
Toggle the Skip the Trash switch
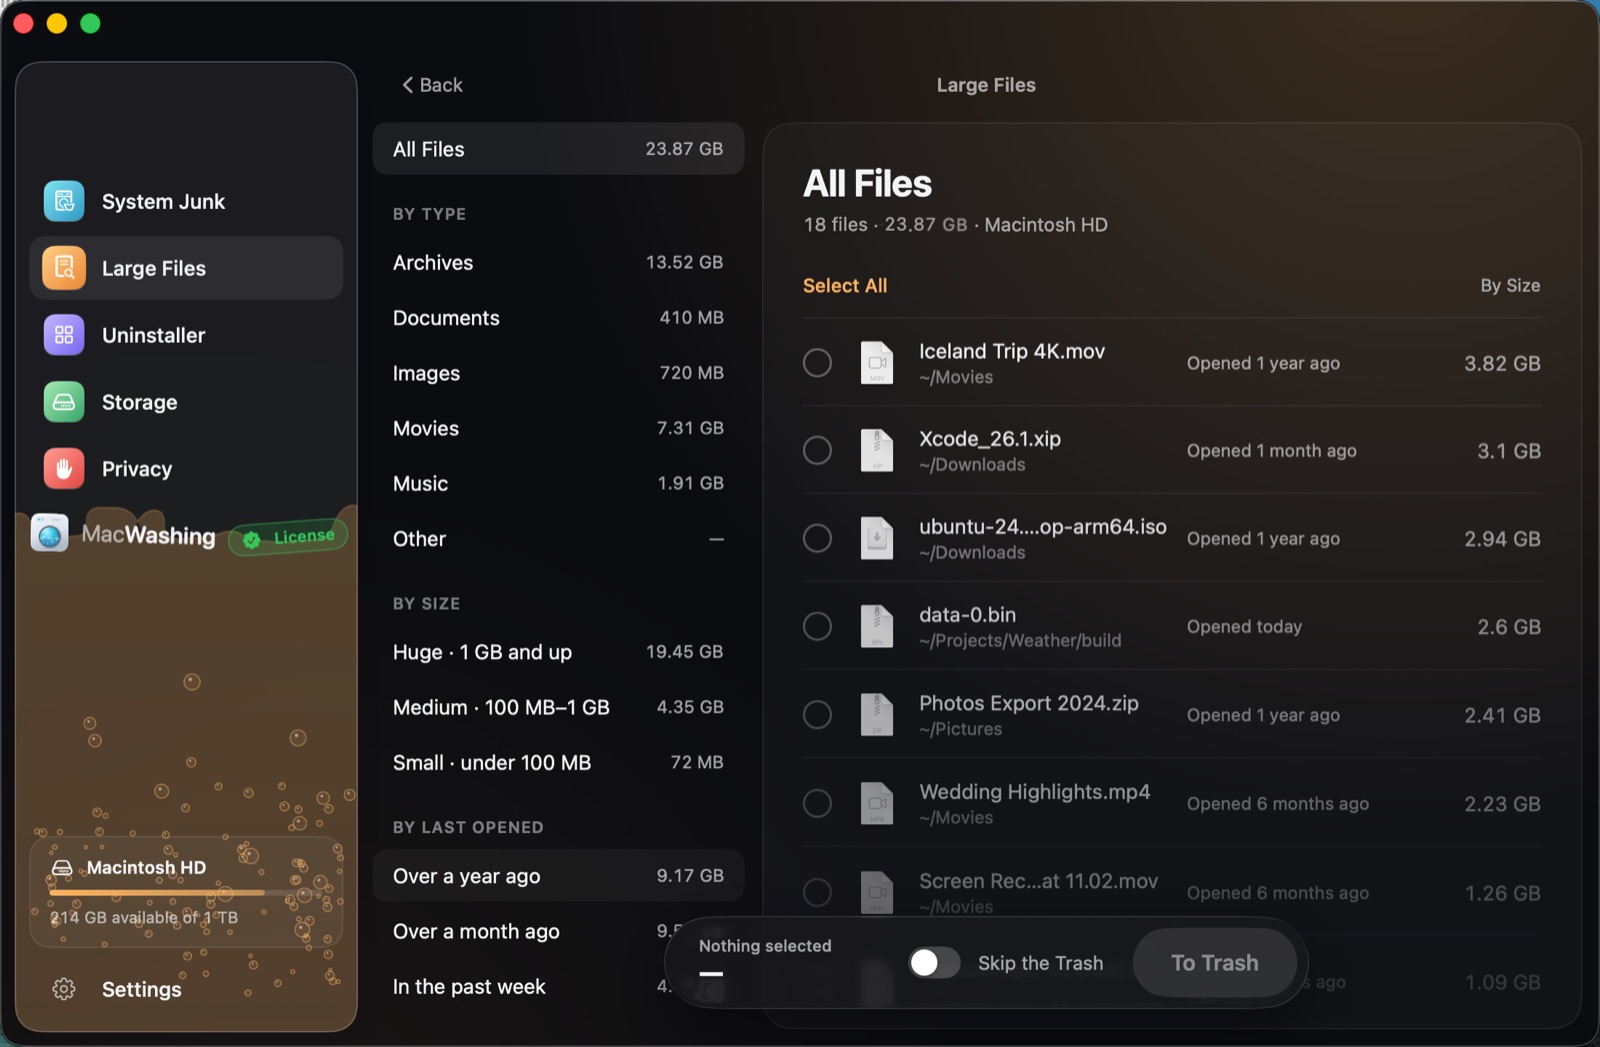(934, 963)
